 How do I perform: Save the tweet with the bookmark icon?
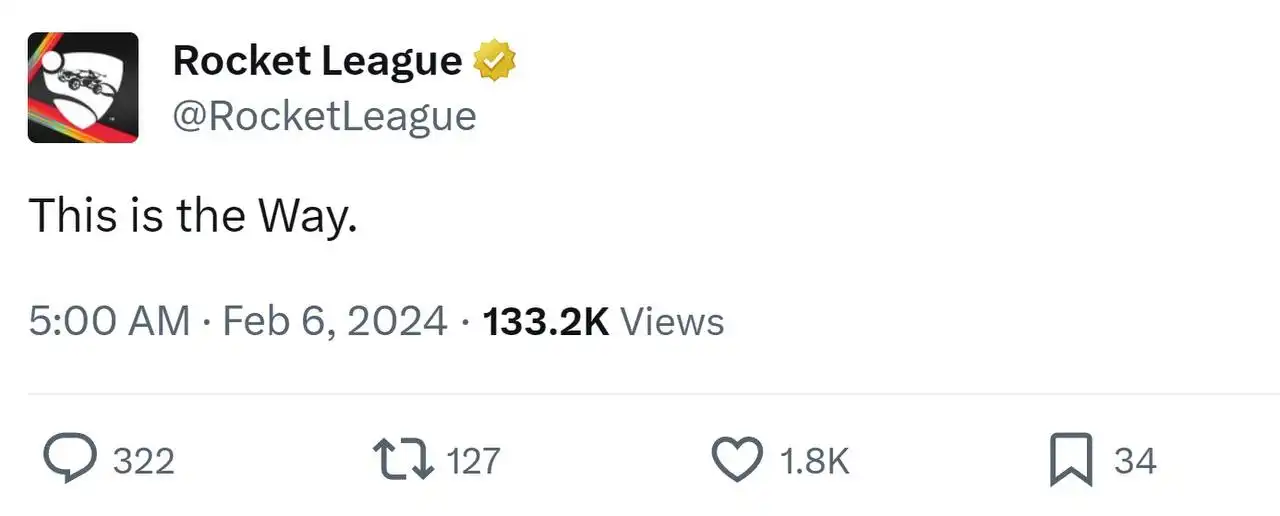click(1071, 461)
